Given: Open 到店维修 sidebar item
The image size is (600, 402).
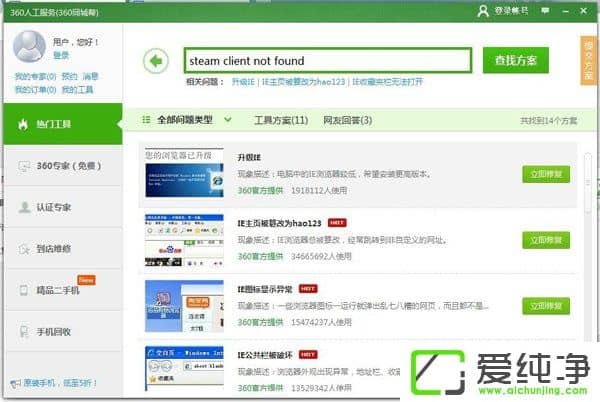Looking at the screenshot, I should click(x=64, y=249).
